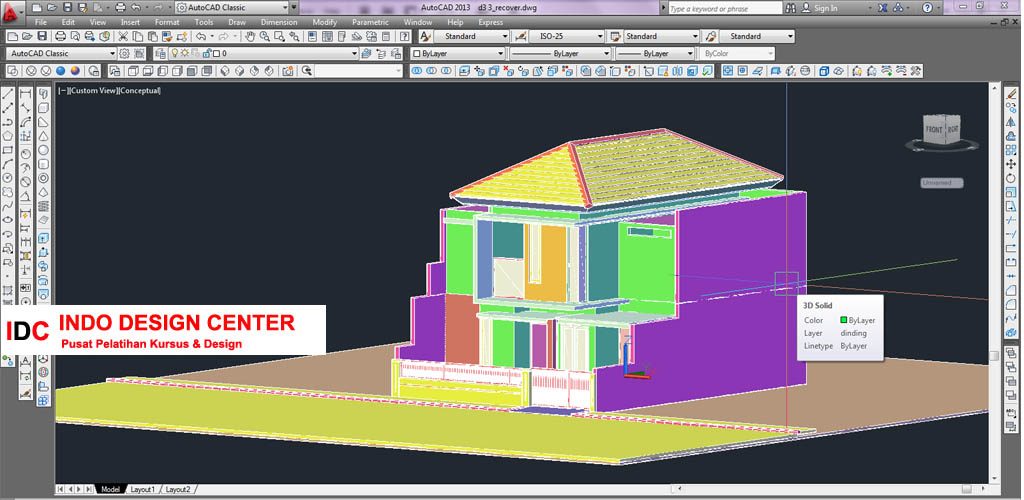Click the Move tool in right toolbar
Viewport: 1024px width, 500px height.
click(x=1012, y=164)
